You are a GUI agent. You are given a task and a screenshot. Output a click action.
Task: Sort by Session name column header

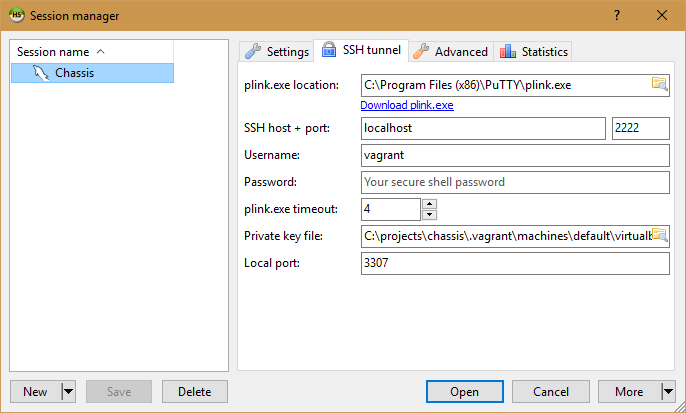[x=92, y=52]
